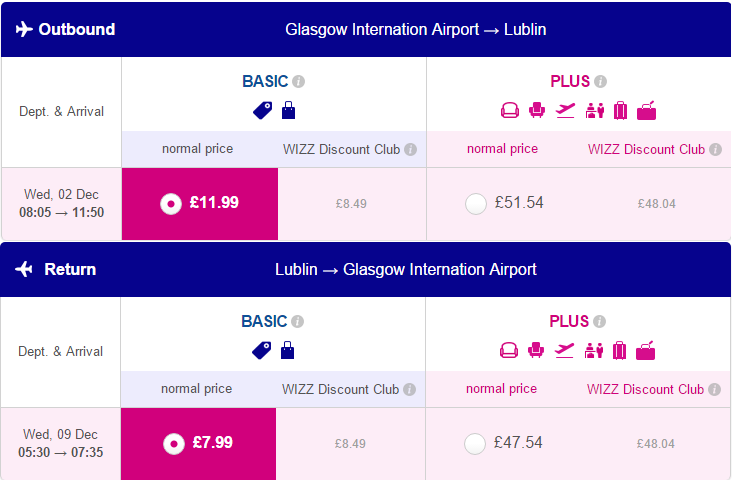Click the outbound PLUS info icon

tap(600, 82)
